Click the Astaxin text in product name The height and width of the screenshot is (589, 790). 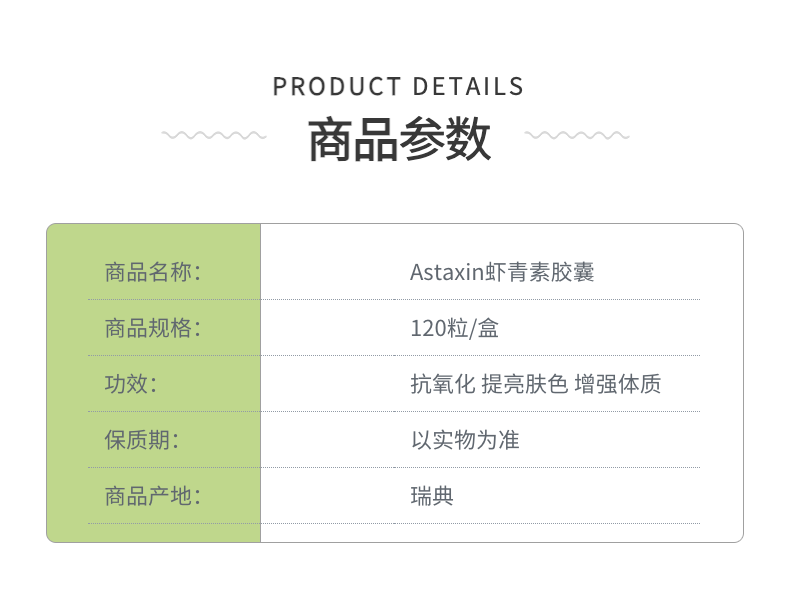(x=446, y=272)
